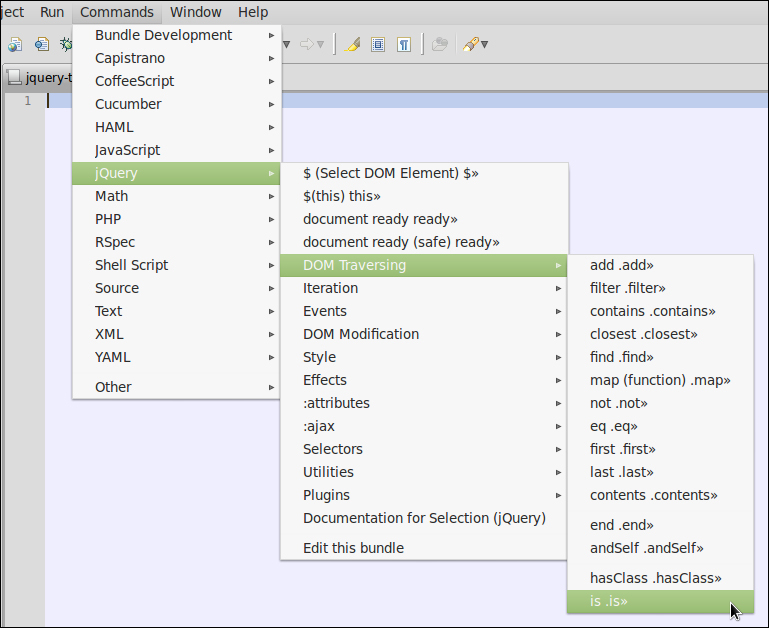Open the Other submenu
Screen dimensions: 769x628
click(x=177, y=387)
